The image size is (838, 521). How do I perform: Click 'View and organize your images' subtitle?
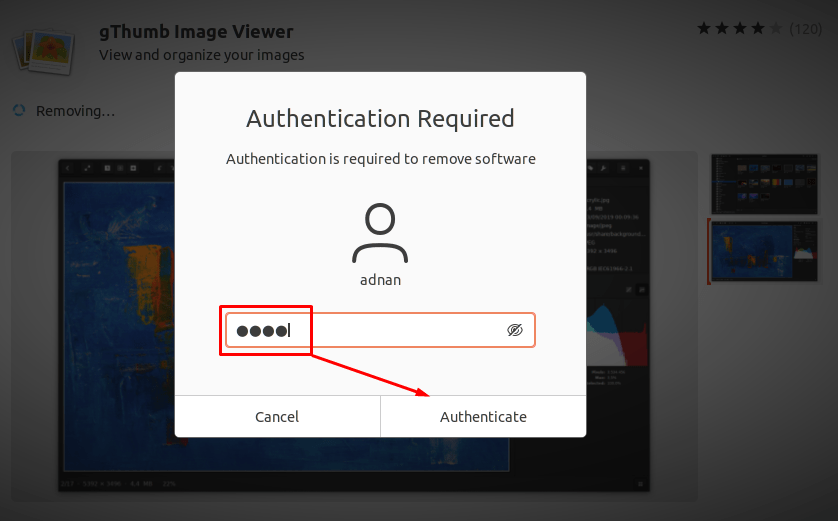point(201,55)
